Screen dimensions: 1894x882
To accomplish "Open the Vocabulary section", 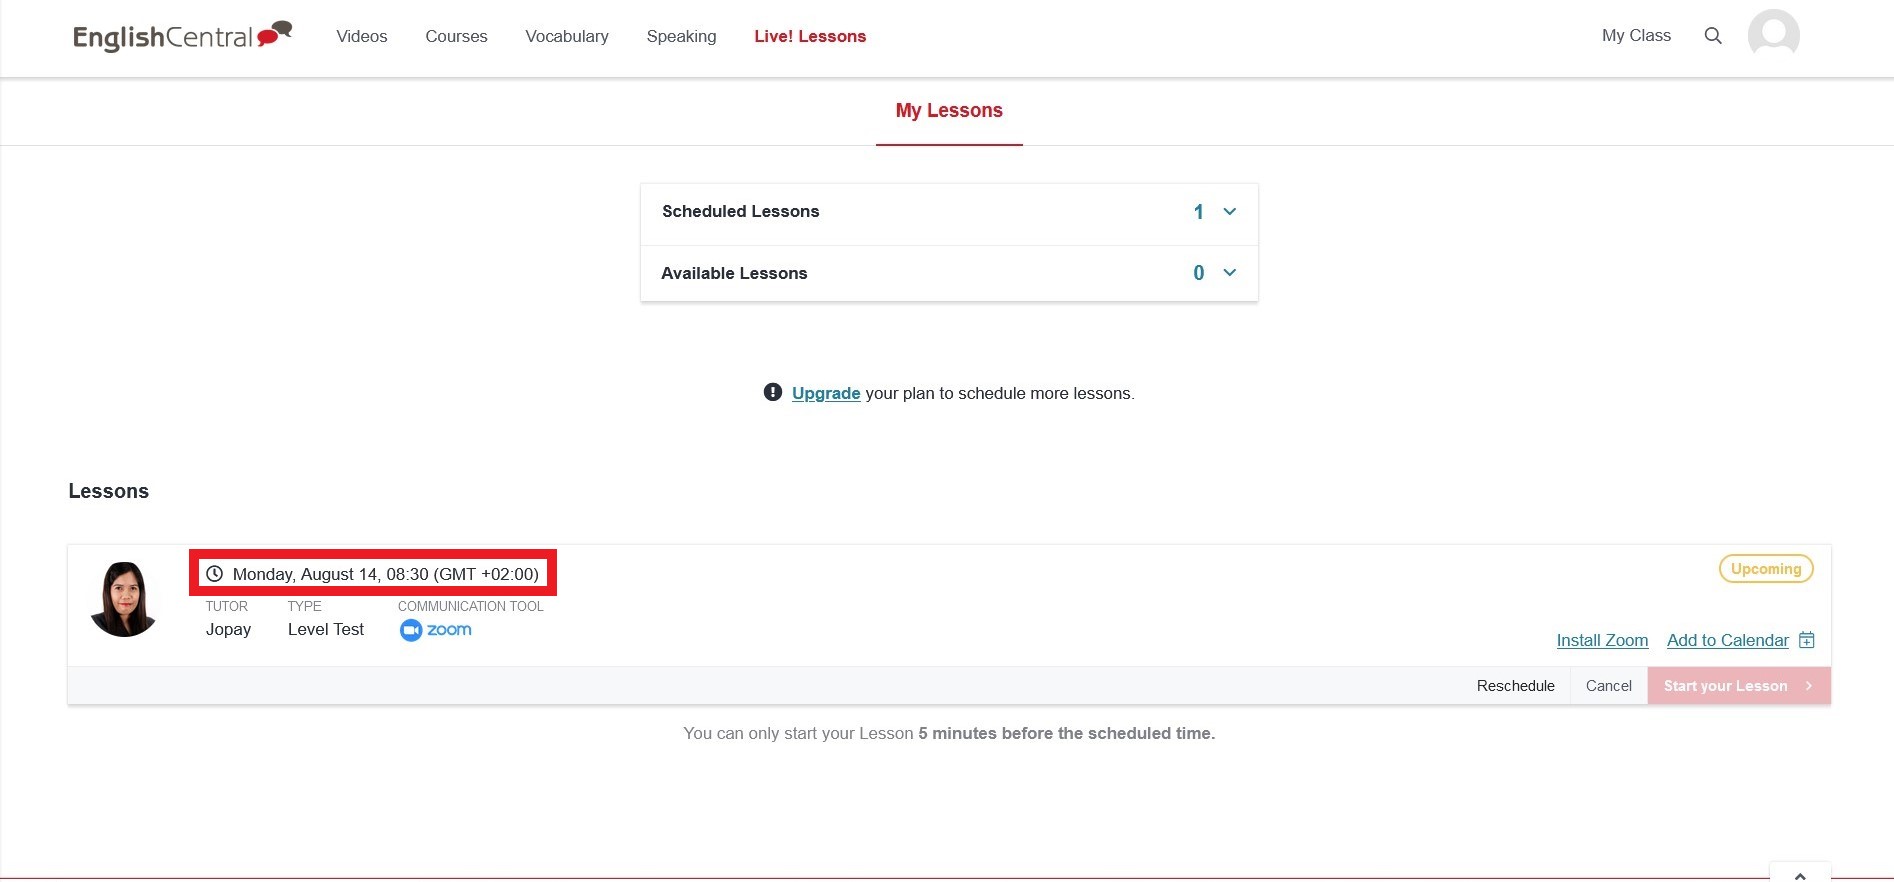I will tap(567, 36).
